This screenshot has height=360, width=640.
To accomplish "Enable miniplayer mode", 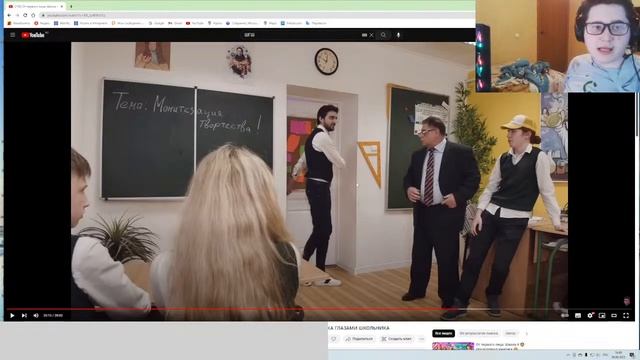I will (602, 316).
